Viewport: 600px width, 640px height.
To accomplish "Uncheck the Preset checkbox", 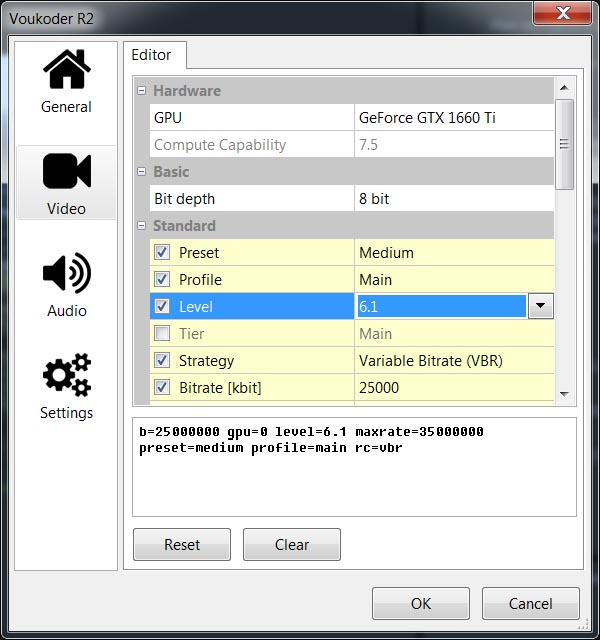I will pyautogui.click(x=162, y=252).
